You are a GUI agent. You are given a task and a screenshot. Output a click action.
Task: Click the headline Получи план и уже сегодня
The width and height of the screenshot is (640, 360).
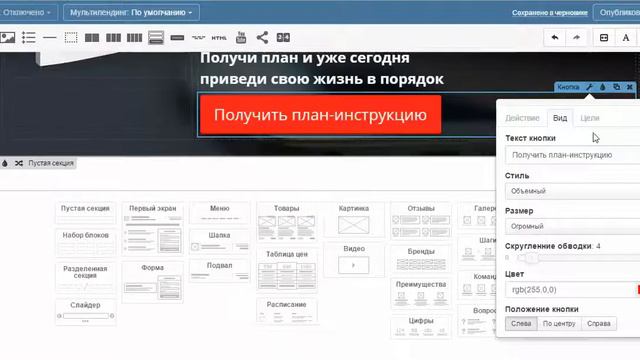coord(304,58)
